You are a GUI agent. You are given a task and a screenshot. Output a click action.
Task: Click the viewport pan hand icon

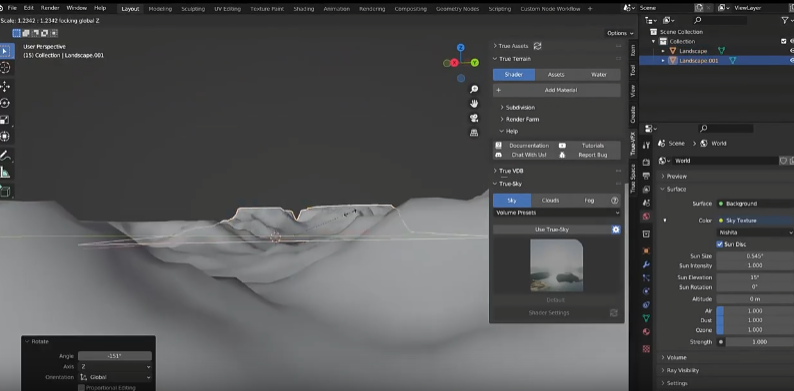click(x=474, y=103)
